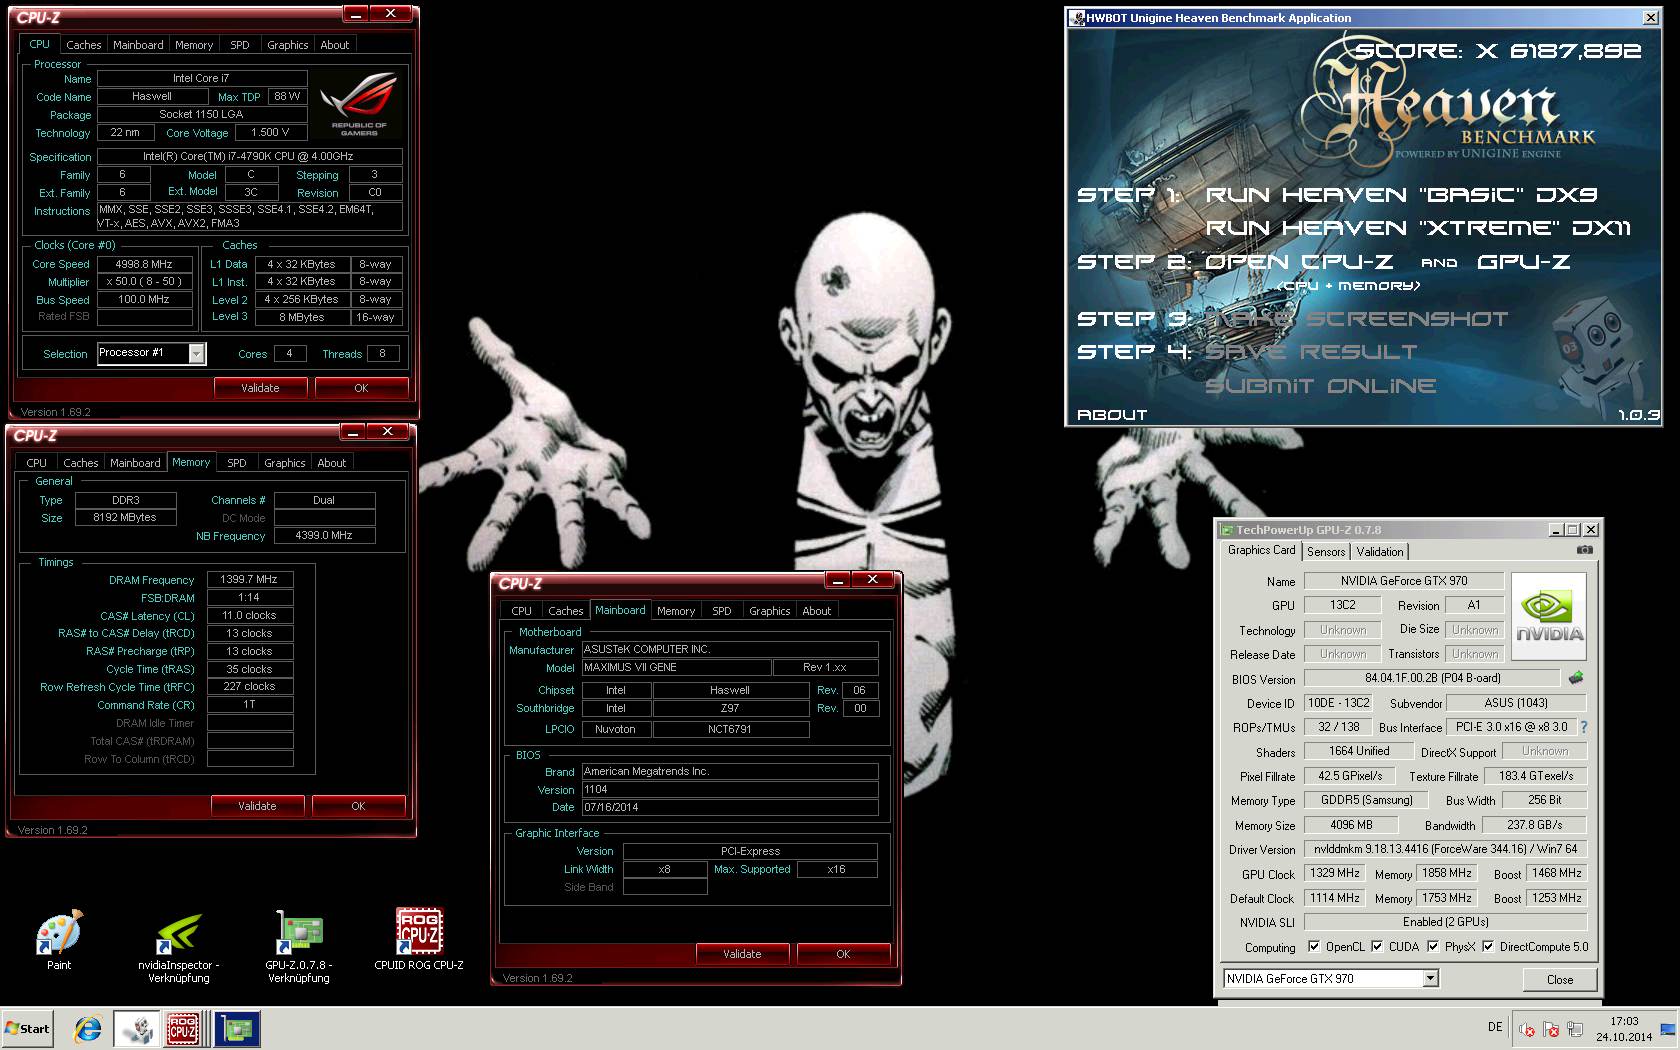Open the CPU tab in Mainboard CPU-Z window
The height and width of the screenshot is (1050, 1680).
click(x=521, y=611)
